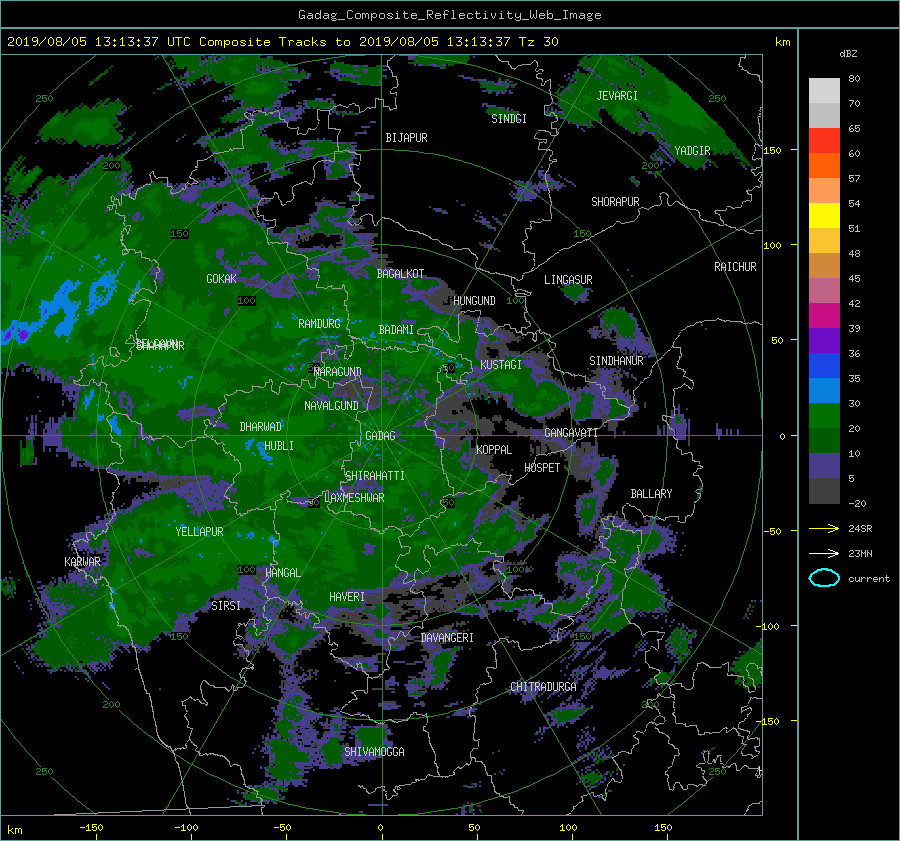Click the RAICHUR city label
Screen dimensions: 900x841
point(735,267)
